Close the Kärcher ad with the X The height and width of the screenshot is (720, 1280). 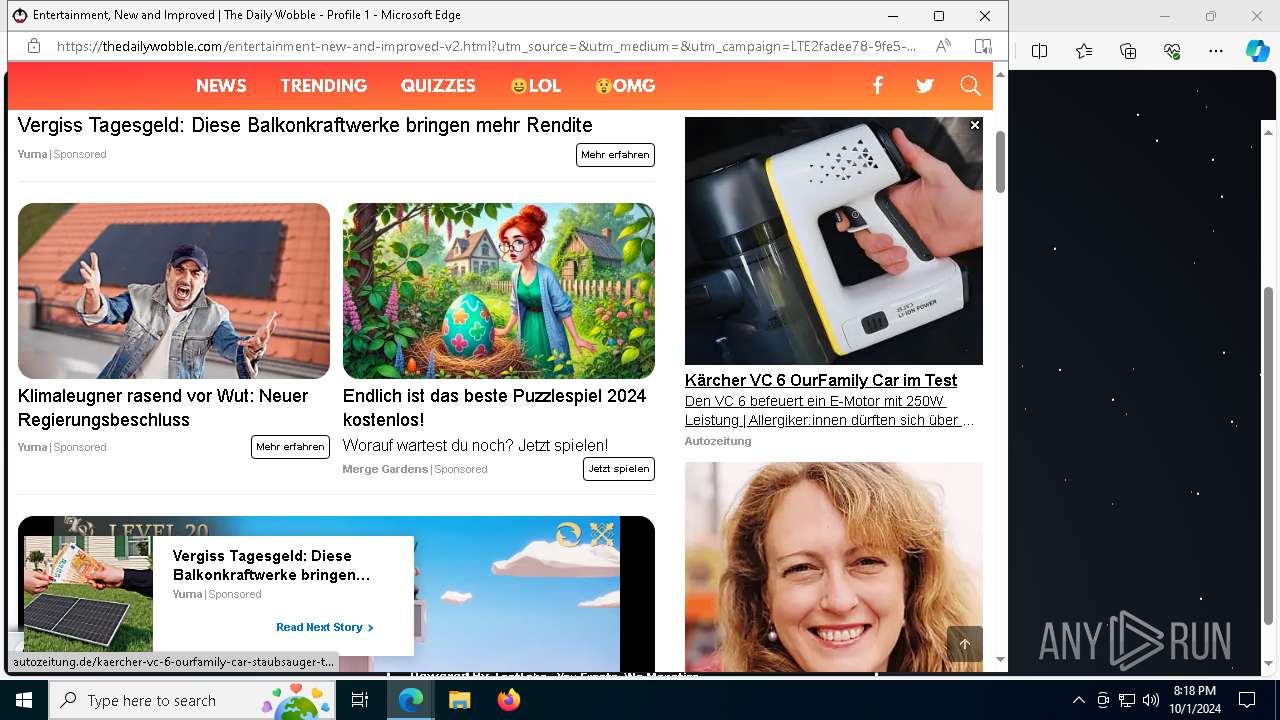[x=975, y=125]
